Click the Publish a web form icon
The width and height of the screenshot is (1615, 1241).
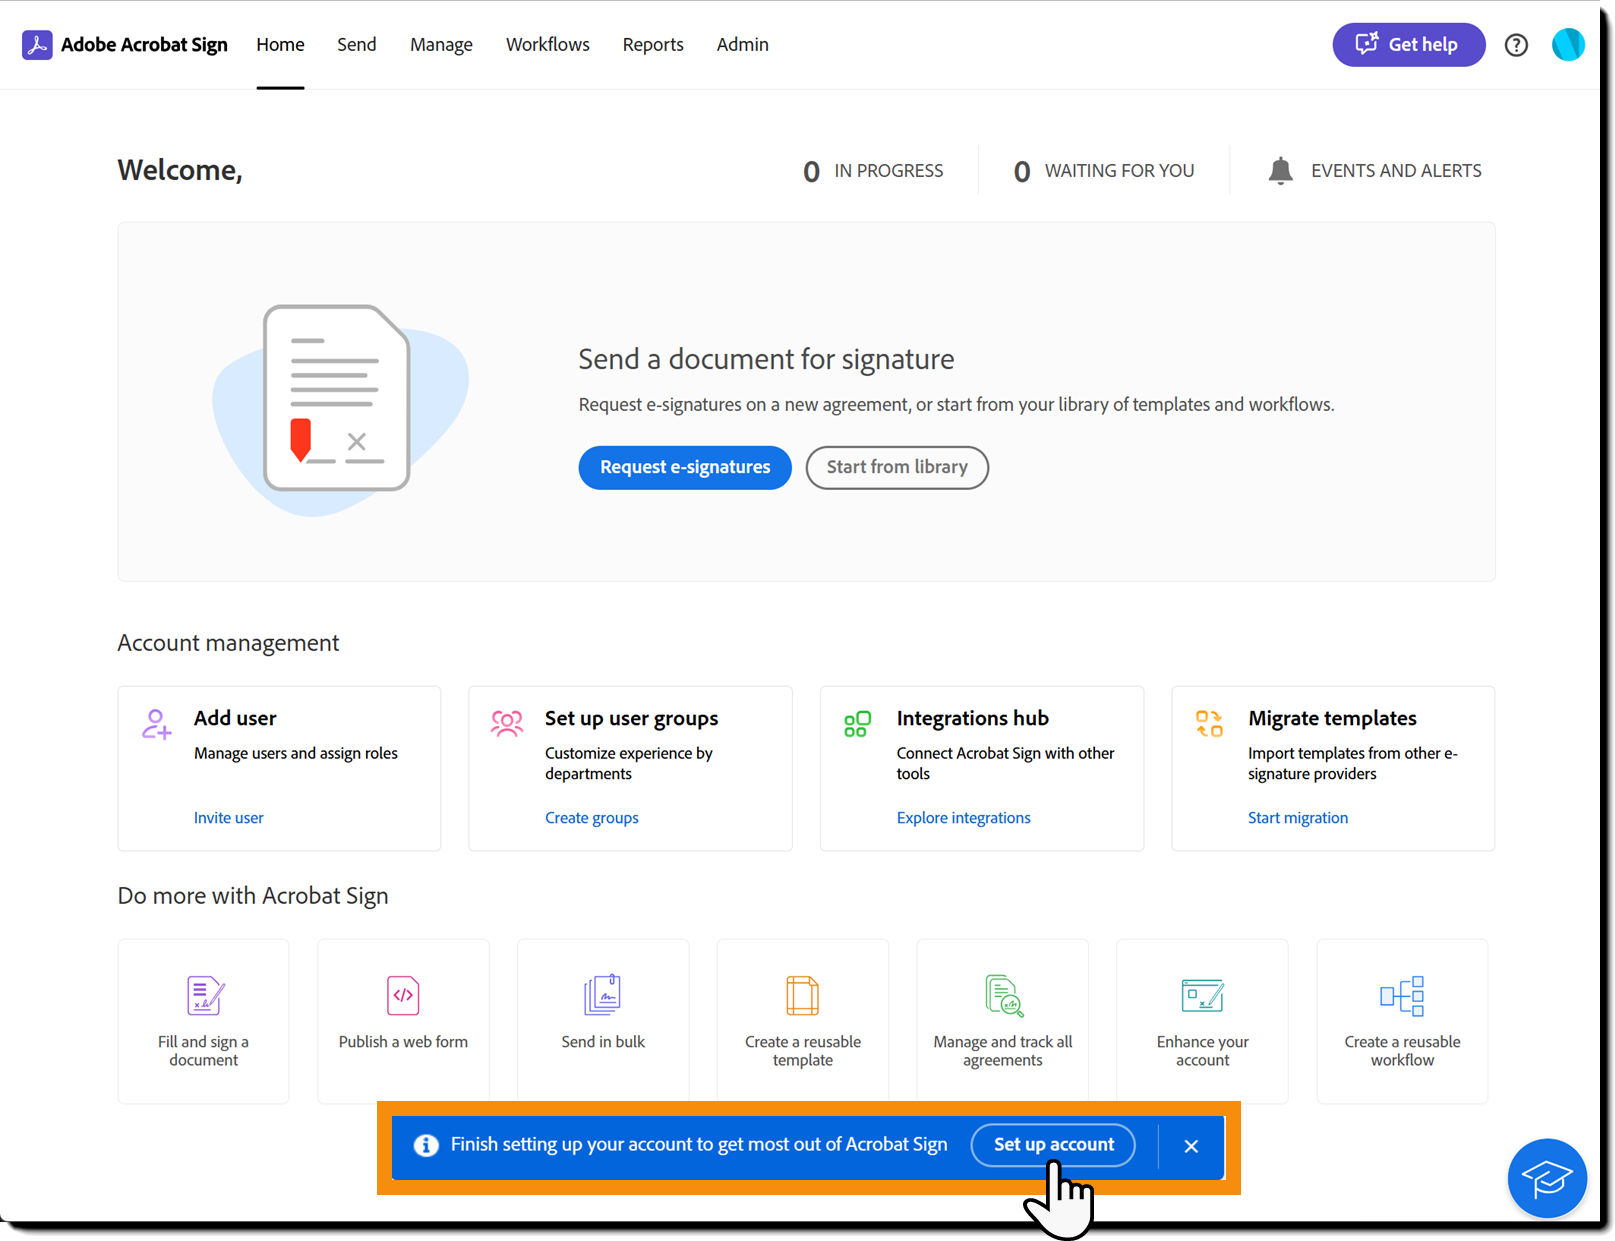pyautogui.click(x=403, y=996)
